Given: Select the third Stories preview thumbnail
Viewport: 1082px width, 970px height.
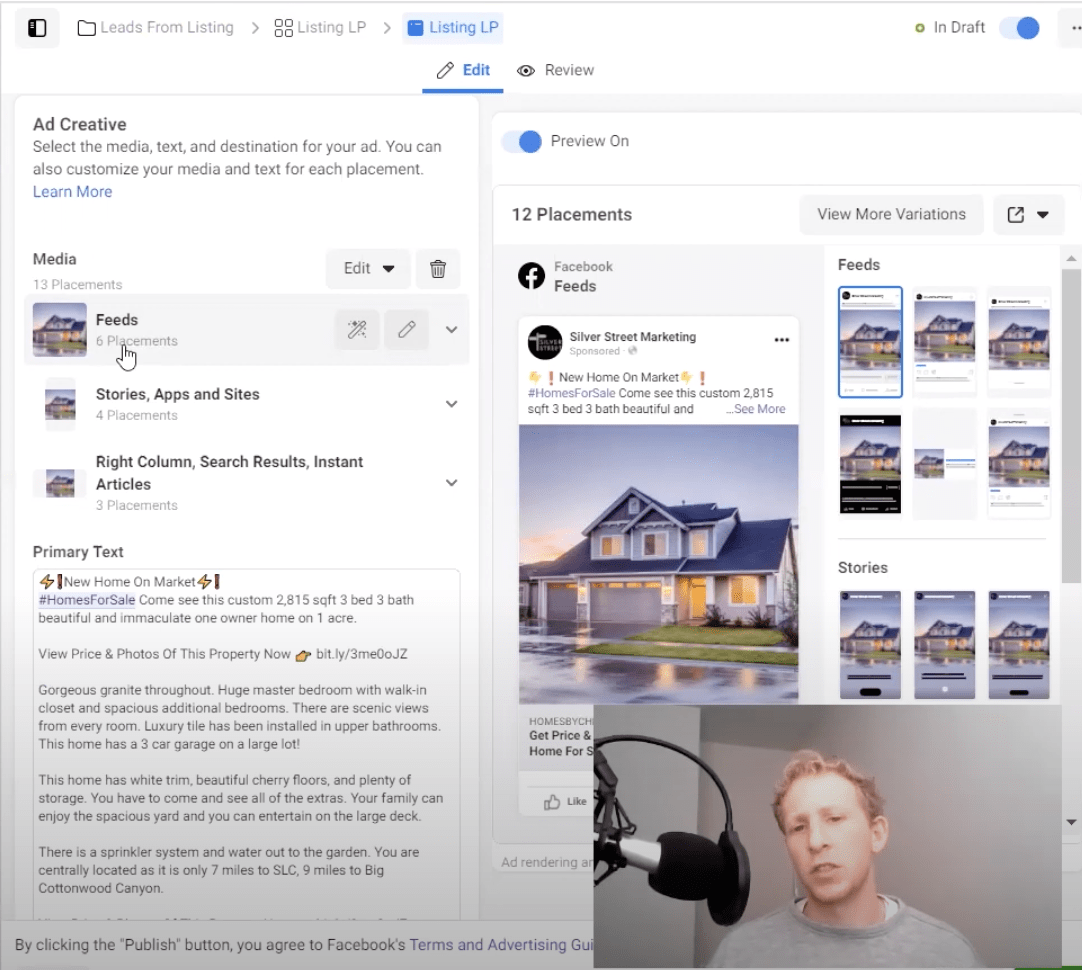Looking at the screenshot, I should 1019,645.
